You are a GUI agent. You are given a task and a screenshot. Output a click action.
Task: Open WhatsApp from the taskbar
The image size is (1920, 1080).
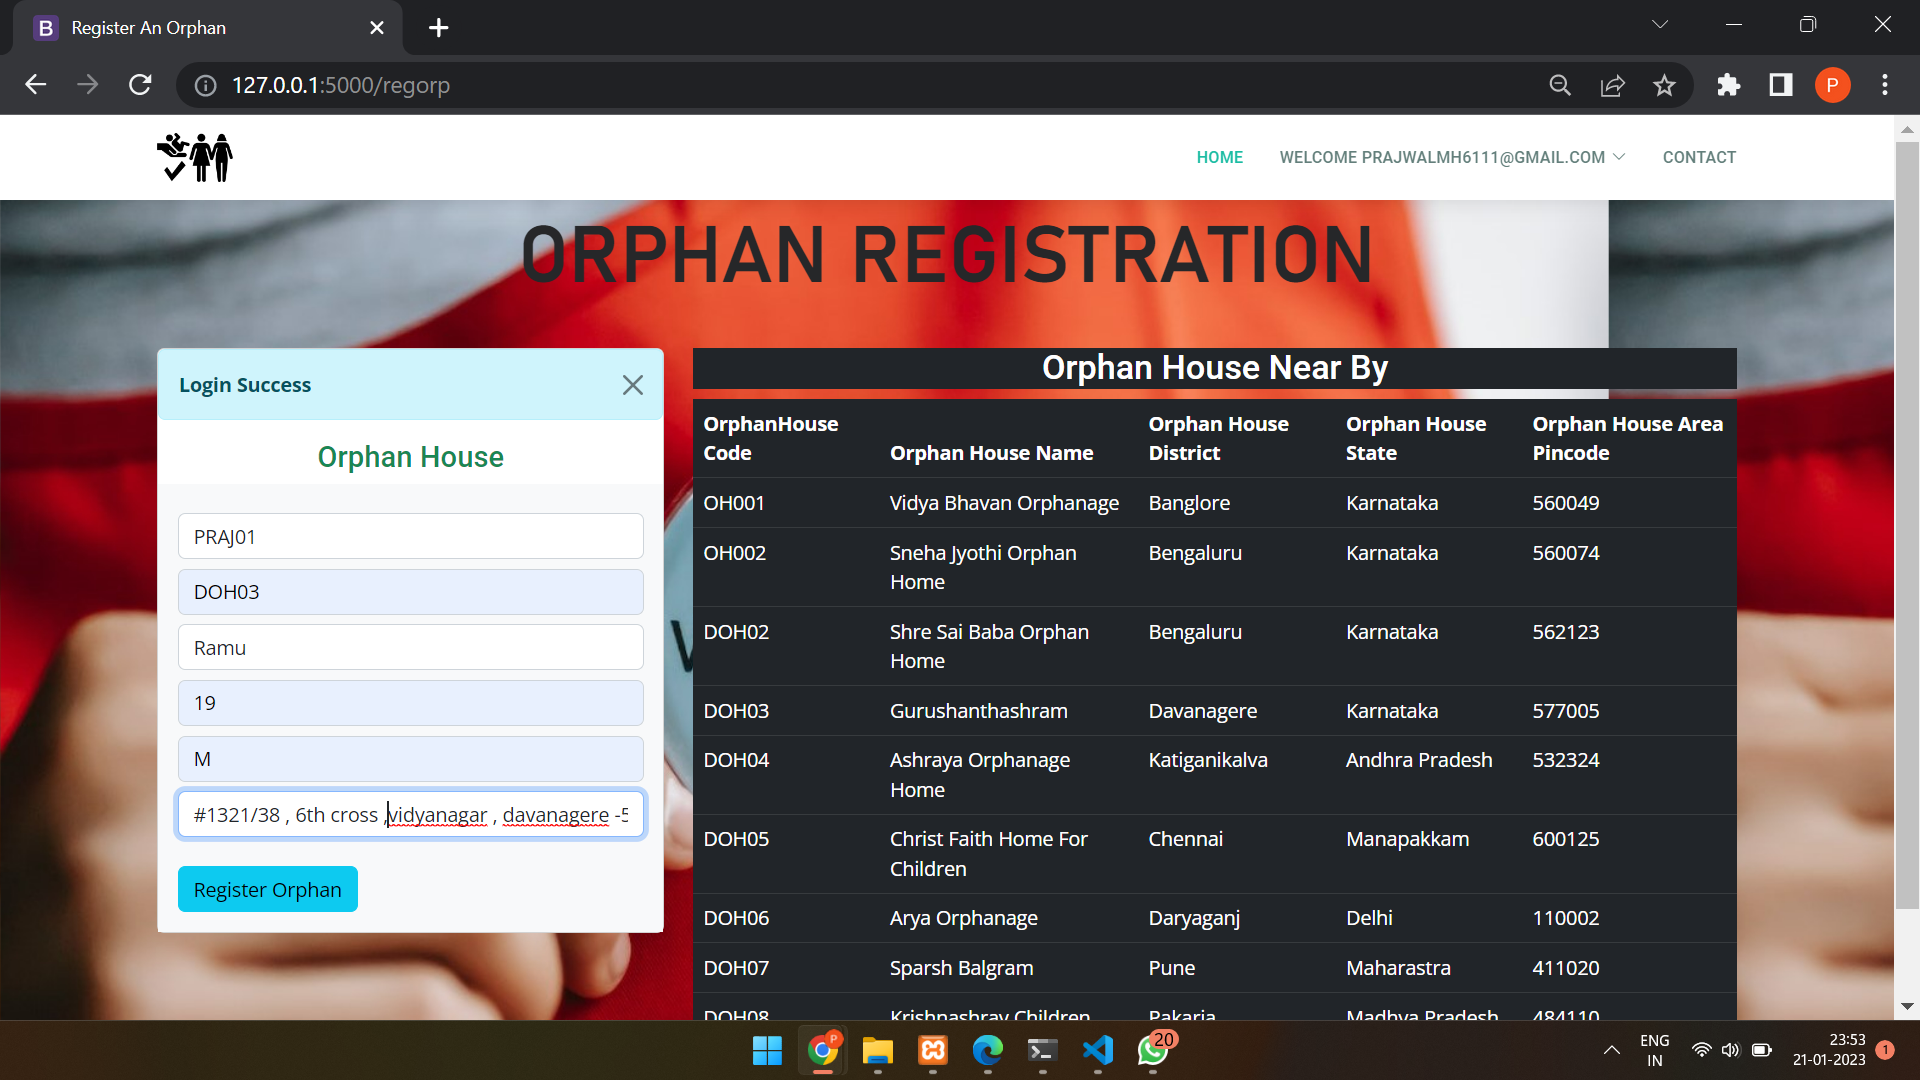tap(1152, 1051)
